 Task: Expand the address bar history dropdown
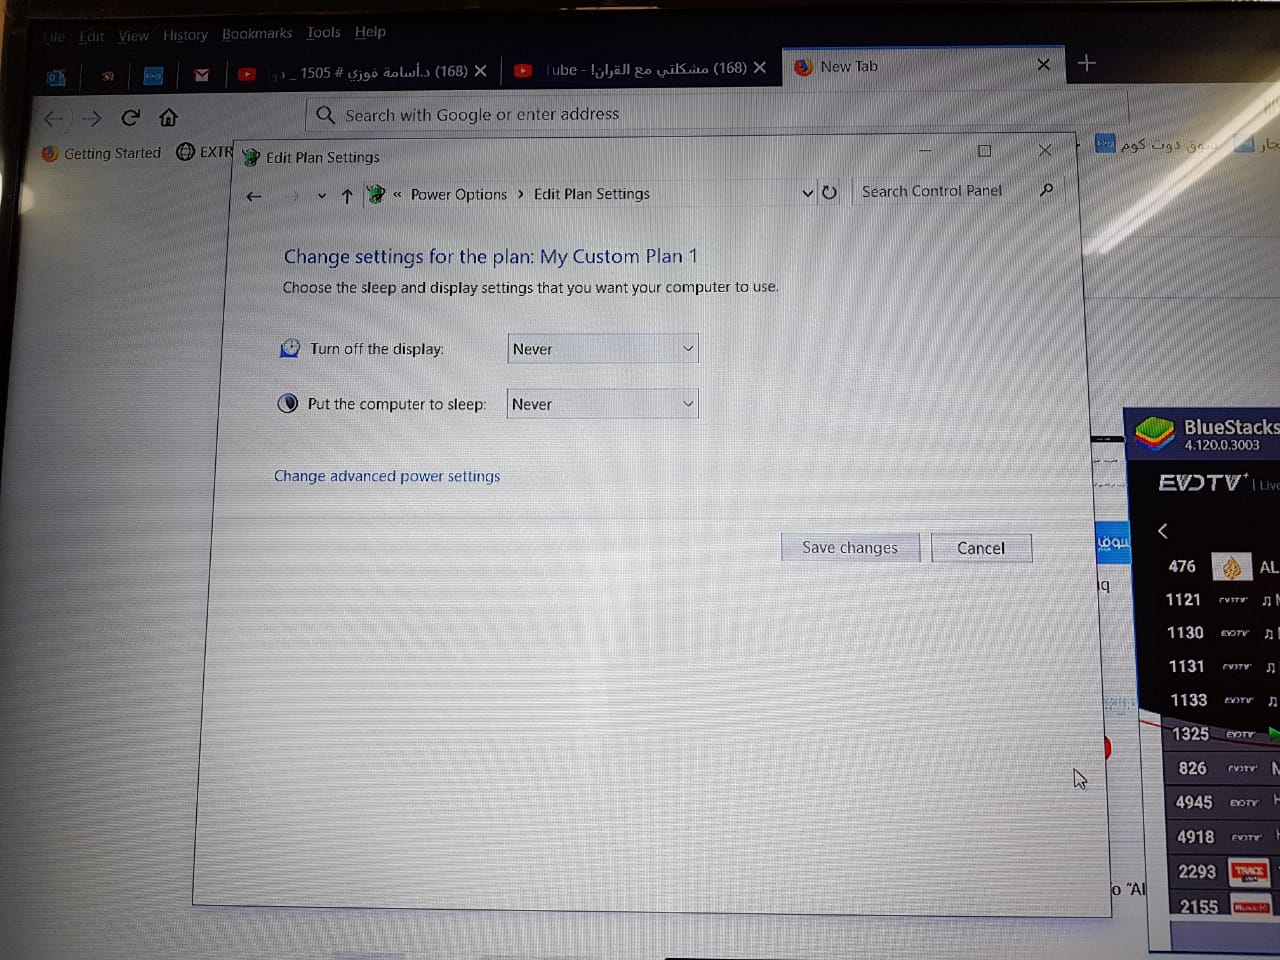coord(807,193)
